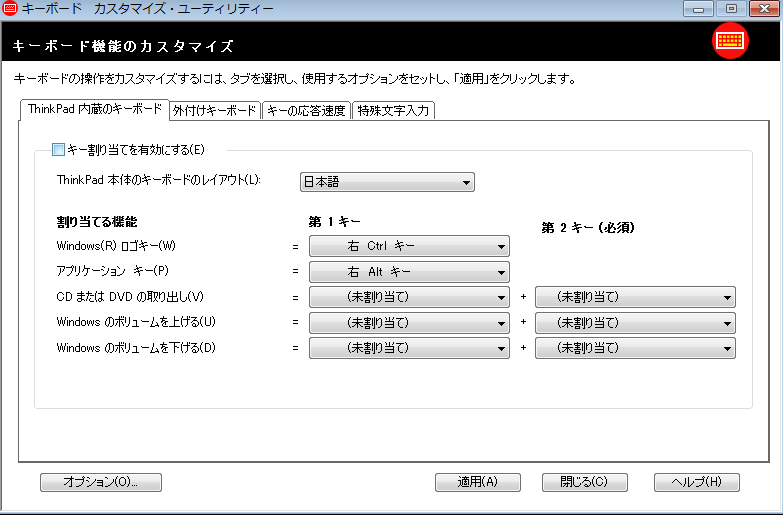The width and height of the screenshot is (783, 515).
Task: Switch to the 外付けキーボード tab
Action: 215,110
